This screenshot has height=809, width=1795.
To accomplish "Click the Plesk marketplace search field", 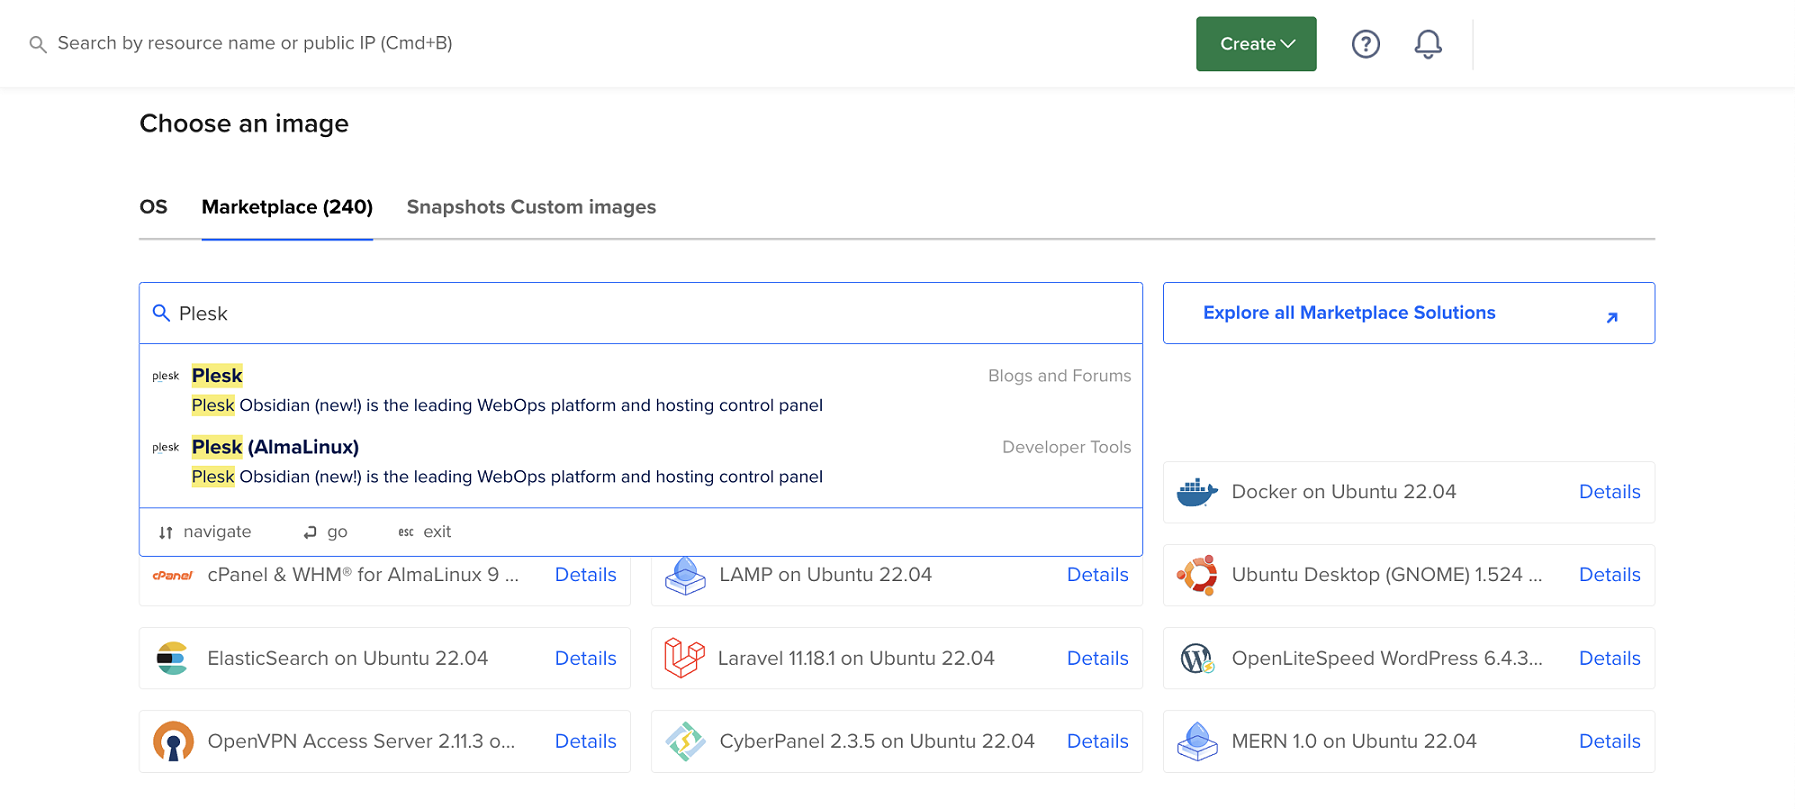I will coord(640,314).
